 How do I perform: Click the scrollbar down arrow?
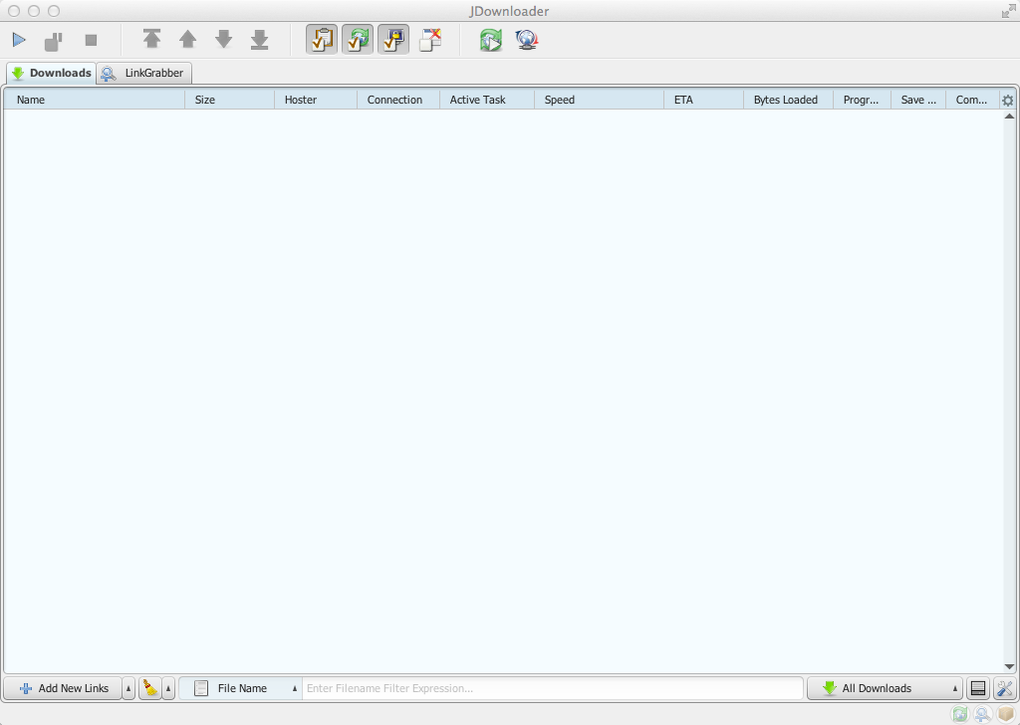(x=1009, y=666)
